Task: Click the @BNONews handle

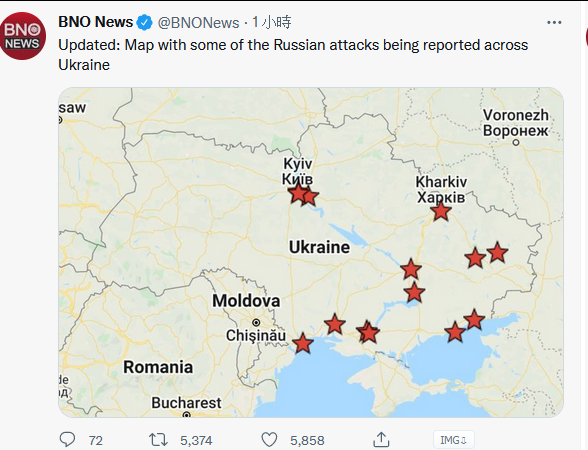Action: (x=198, y=23)
